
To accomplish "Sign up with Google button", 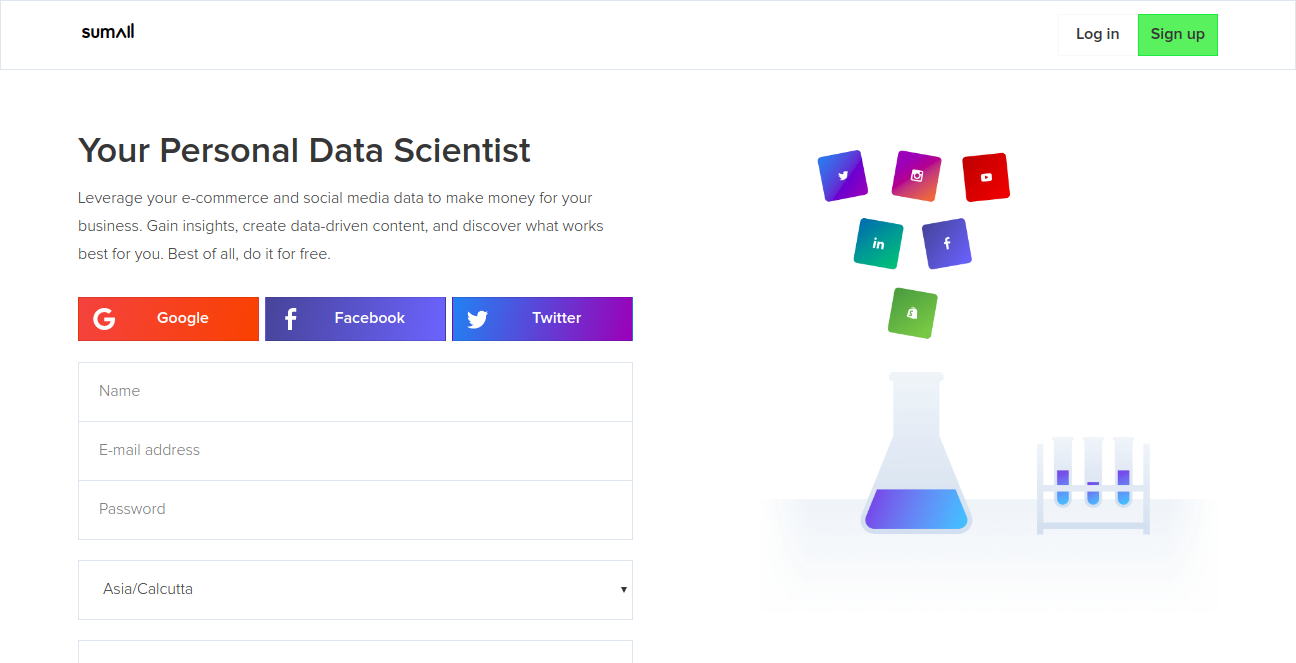I will 168,318.
